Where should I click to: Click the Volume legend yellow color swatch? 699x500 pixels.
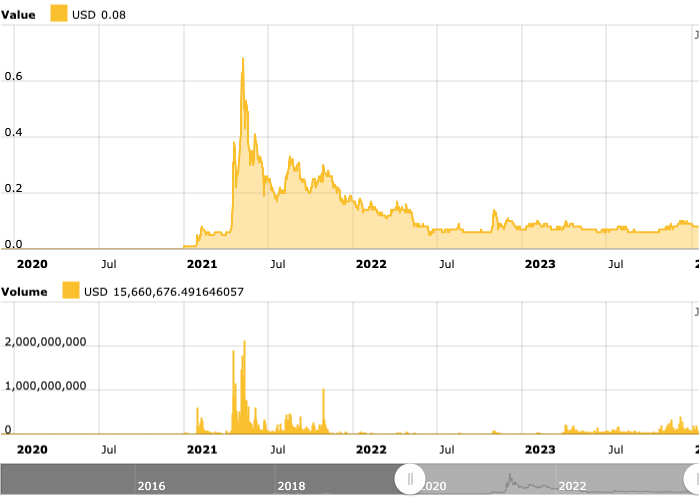click(x=71, y=290)
